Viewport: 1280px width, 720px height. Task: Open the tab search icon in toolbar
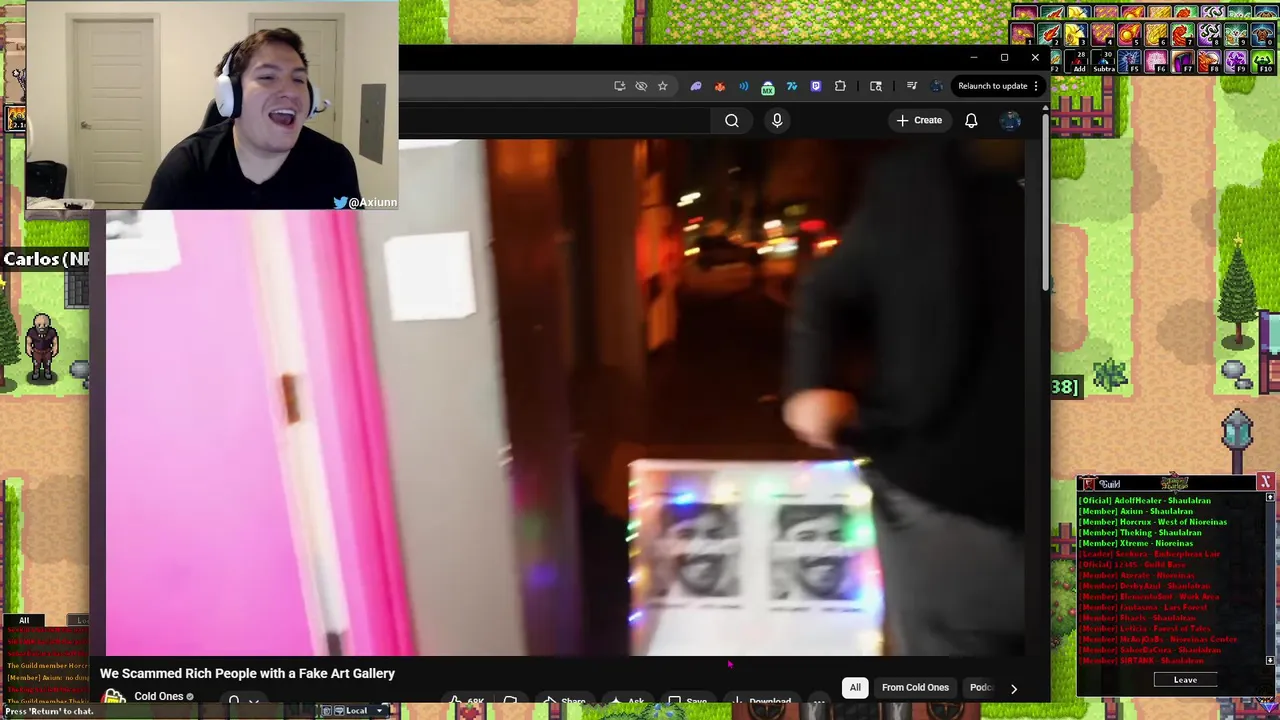pyautogui.click(x=876, y=86)
